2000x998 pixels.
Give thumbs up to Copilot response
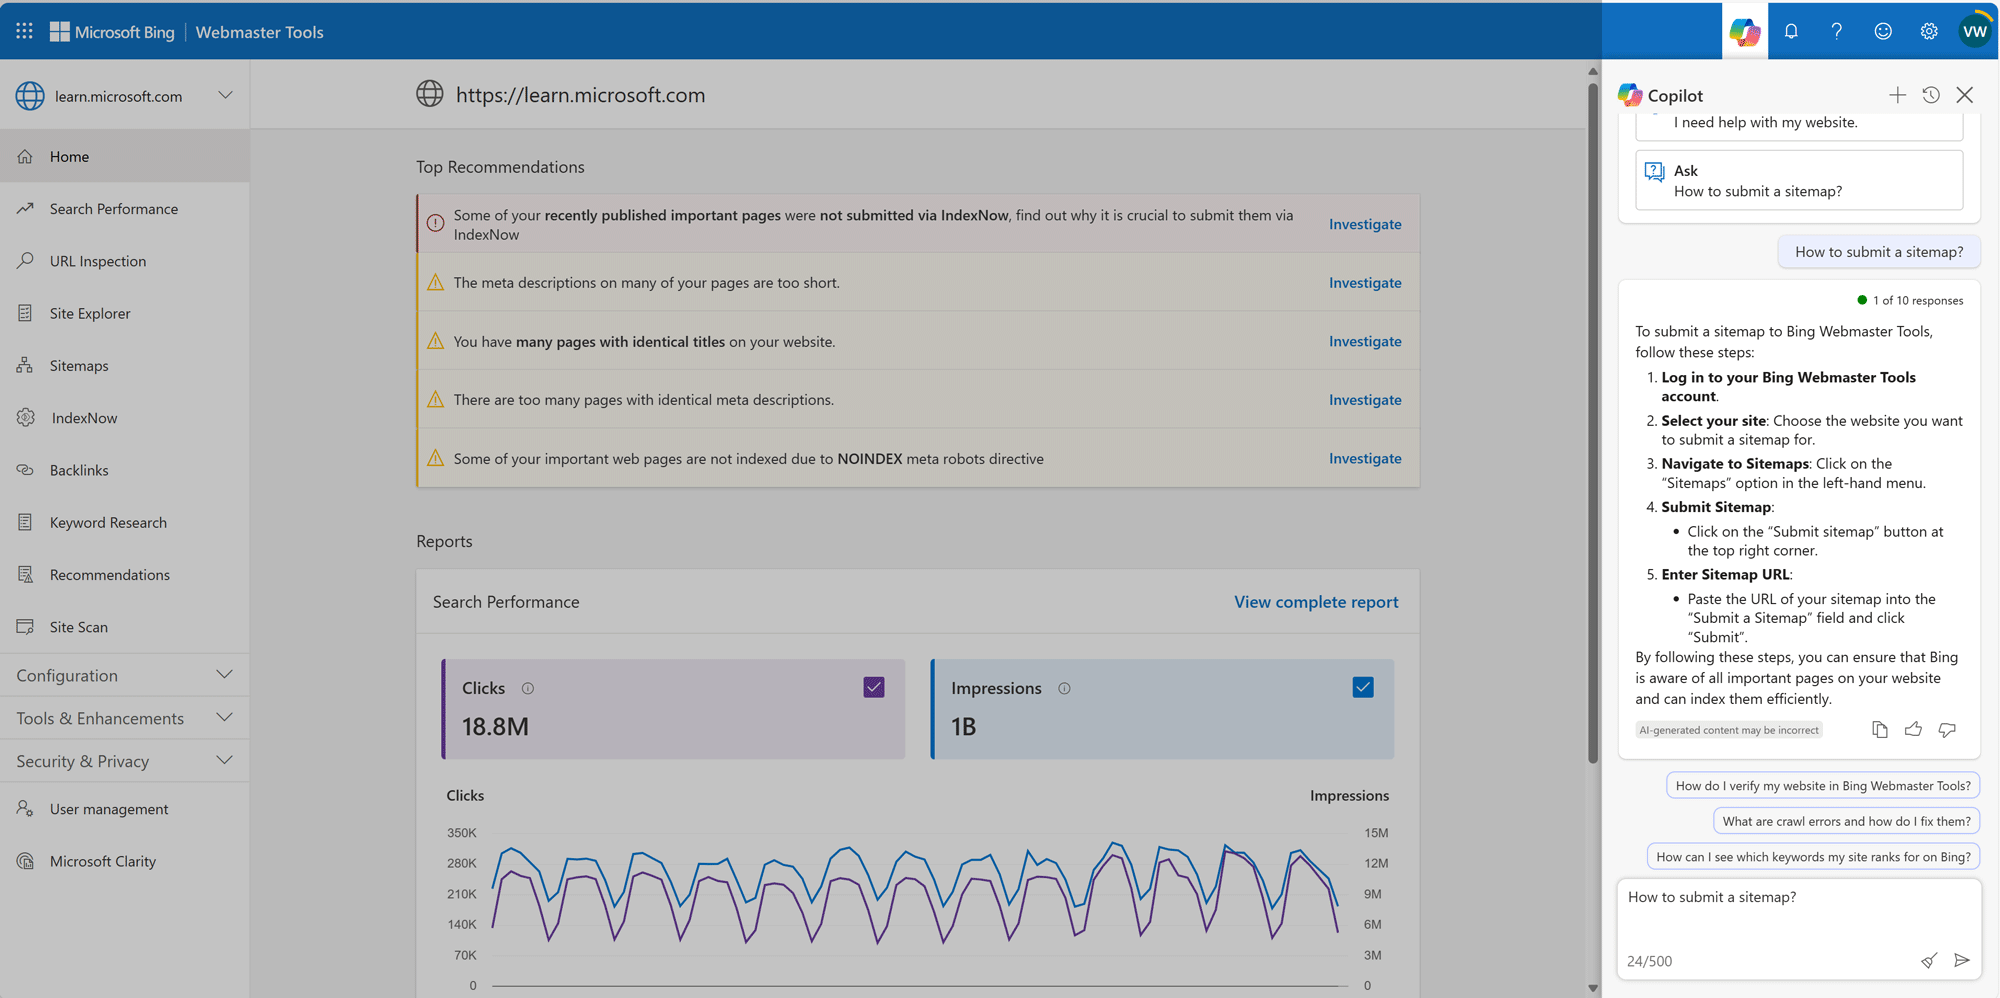[1913, 729]
